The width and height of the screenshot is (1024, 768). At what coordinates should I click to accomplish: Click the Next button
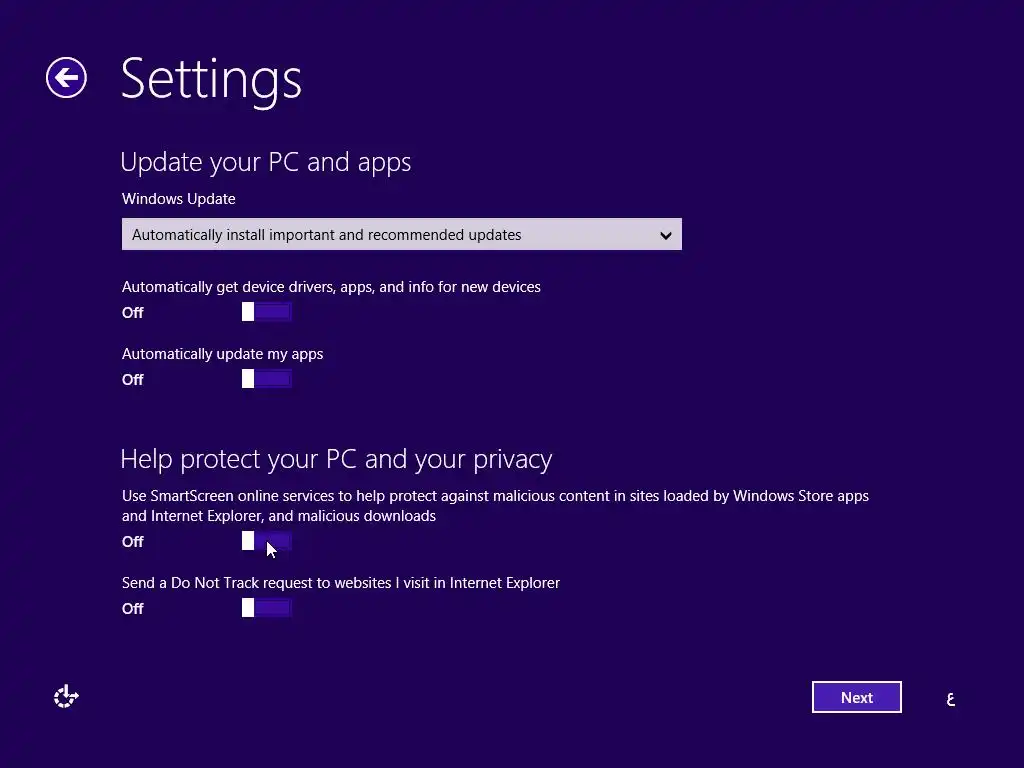point(856,697)
